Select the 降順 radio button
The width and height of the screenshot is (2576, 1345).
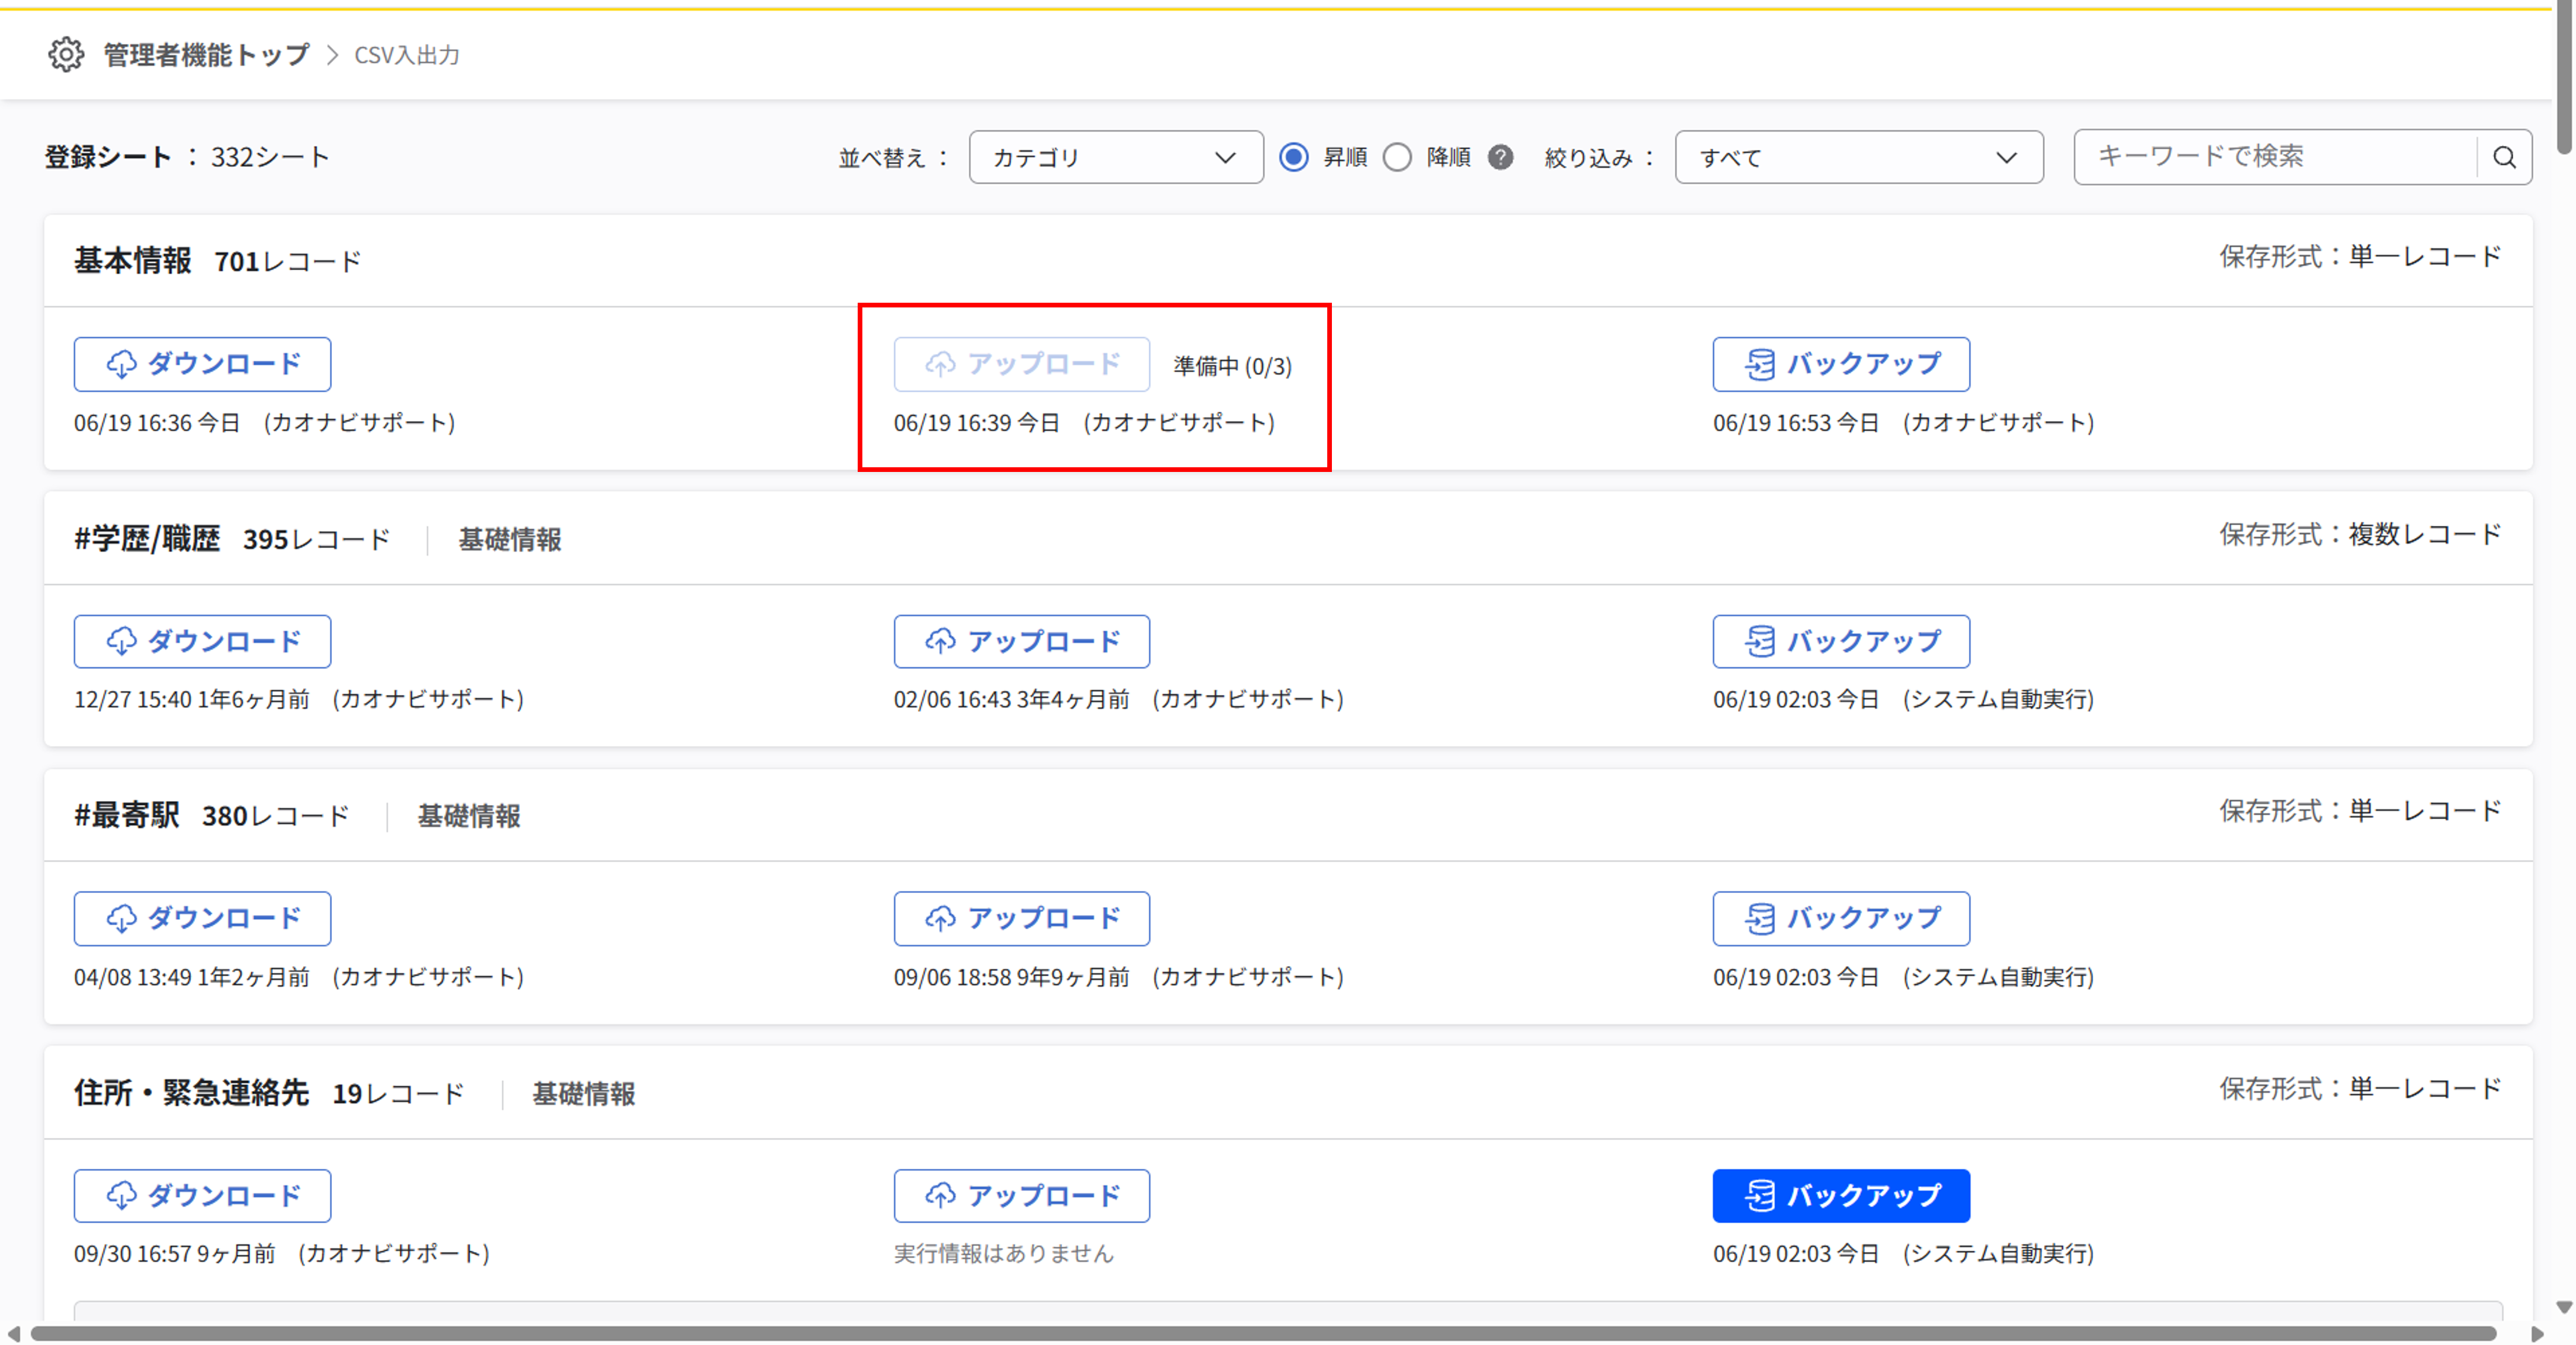tap(1397, 157)
